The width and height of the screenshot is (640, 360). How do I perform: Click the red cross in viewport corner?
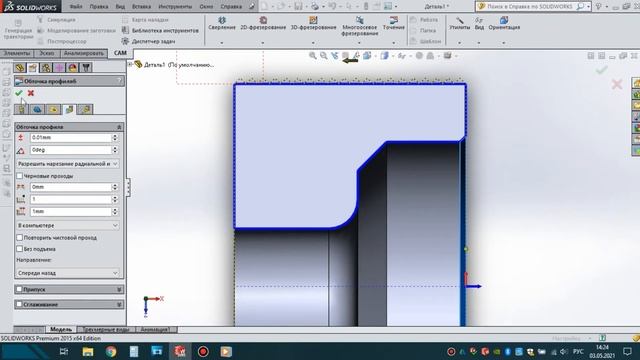(617, 84)
